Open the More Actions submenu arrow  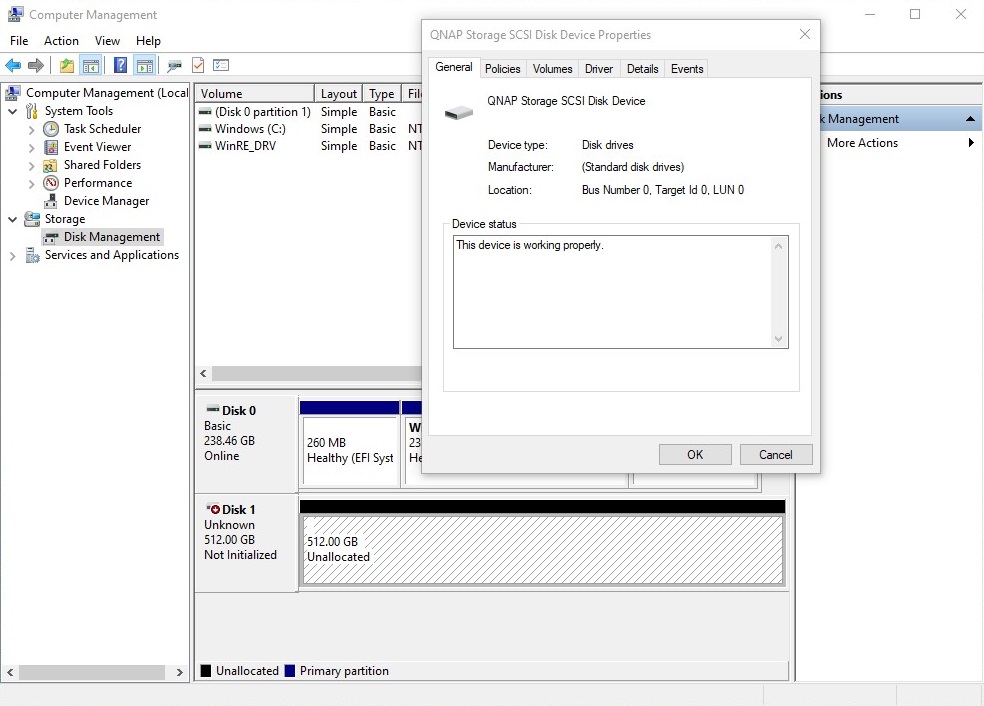(x=971, y=142)
